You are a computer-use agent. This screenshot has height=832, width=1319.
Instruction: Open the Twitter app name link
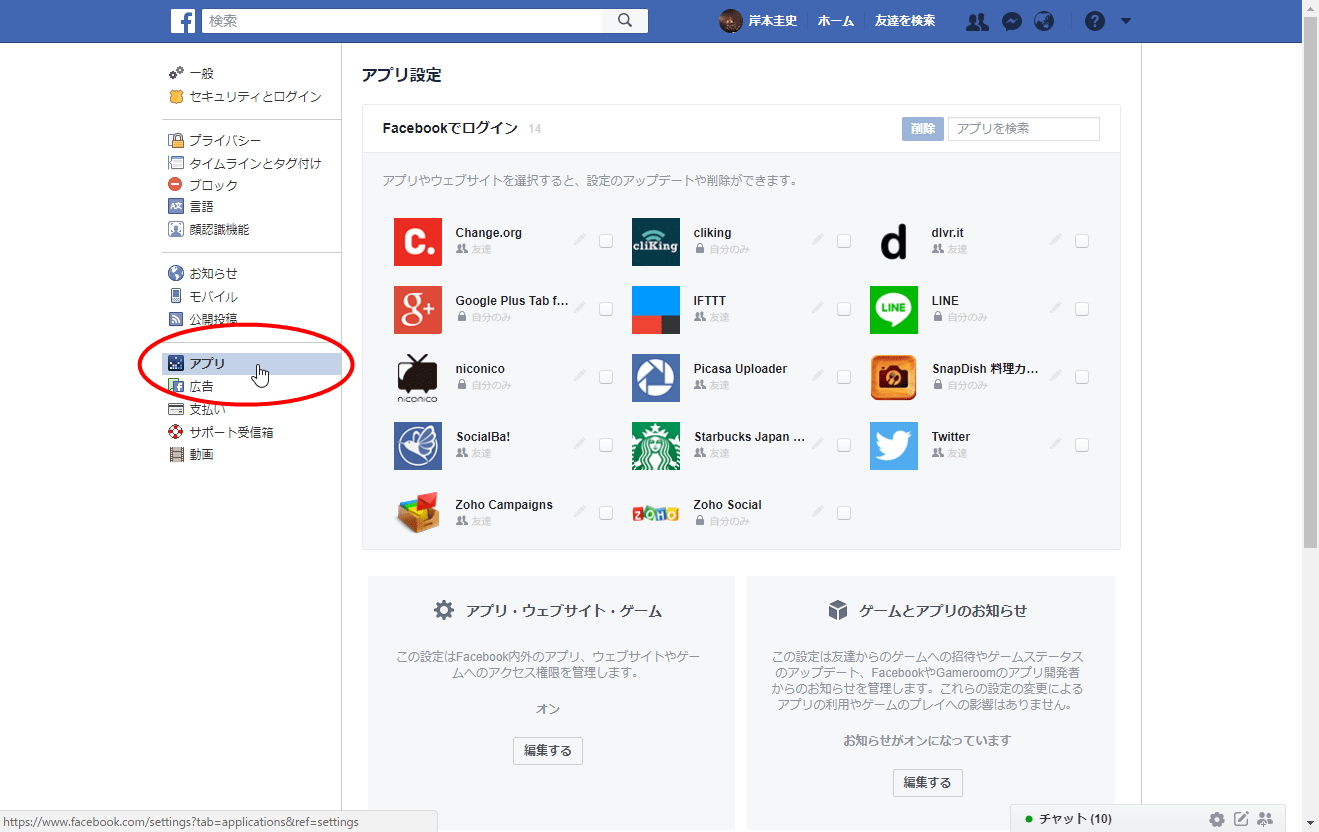coord(951,437)
